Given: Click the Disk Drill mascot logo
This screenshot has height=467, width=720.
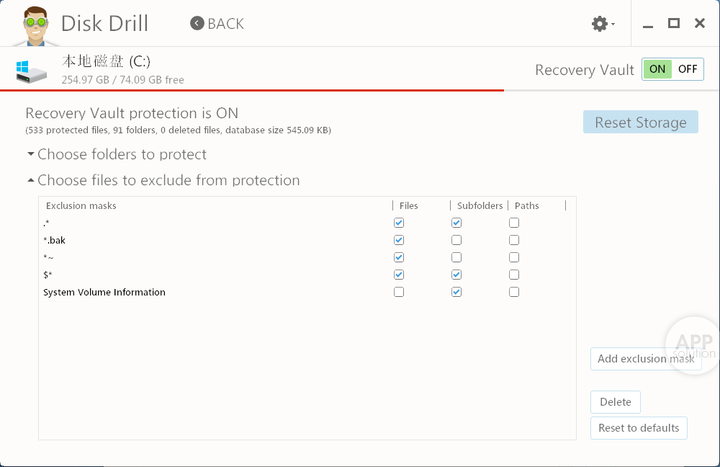Looking at the screenshot, I should coord(35,26).
